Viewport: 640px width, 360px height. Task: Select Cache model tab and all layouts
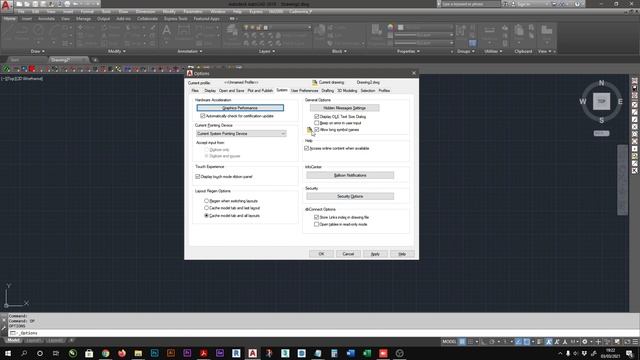(206, 215)
